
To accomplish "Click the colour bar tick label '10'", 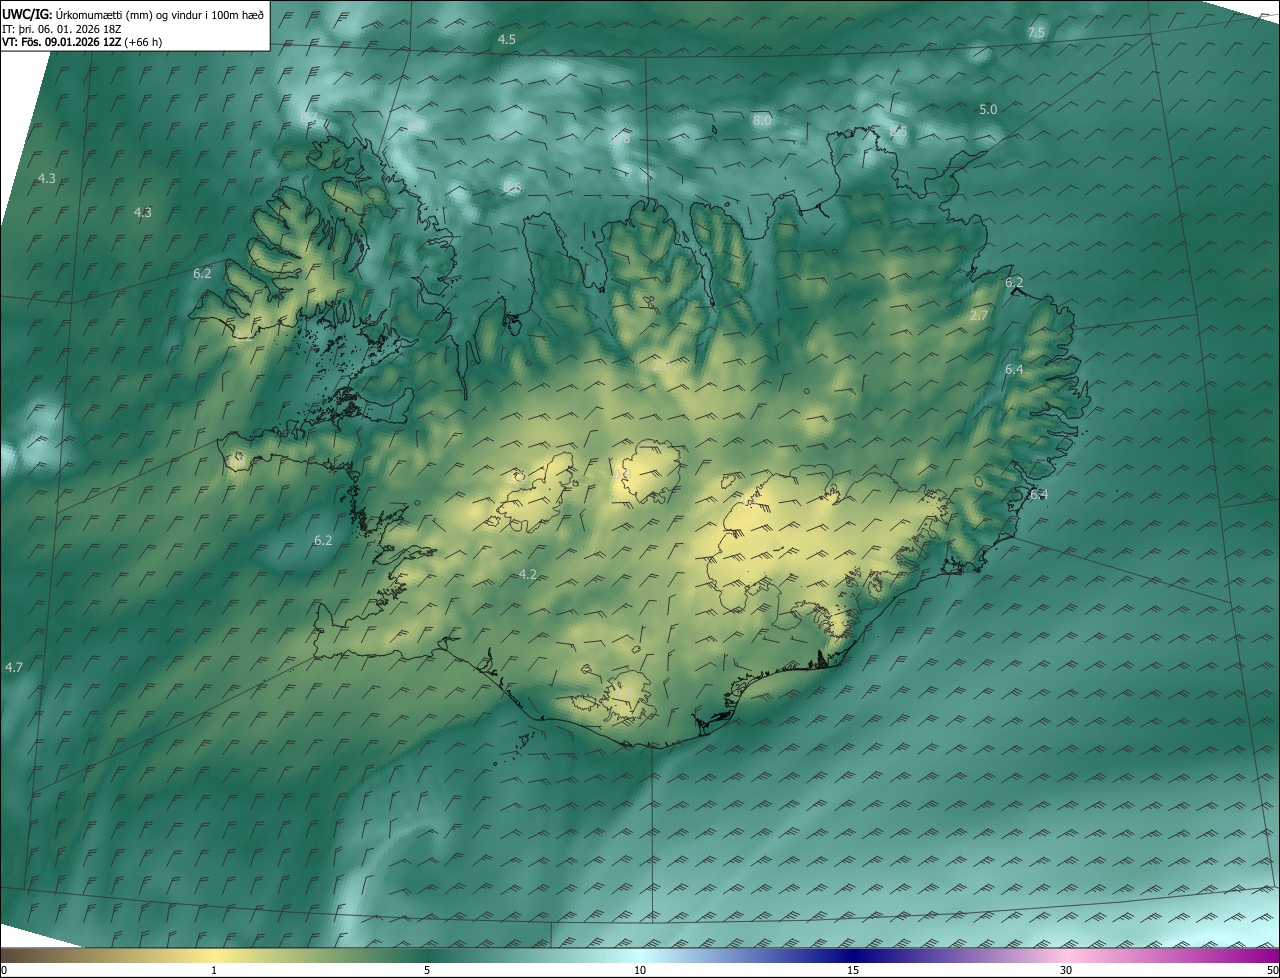I will [x=640, y=970].
